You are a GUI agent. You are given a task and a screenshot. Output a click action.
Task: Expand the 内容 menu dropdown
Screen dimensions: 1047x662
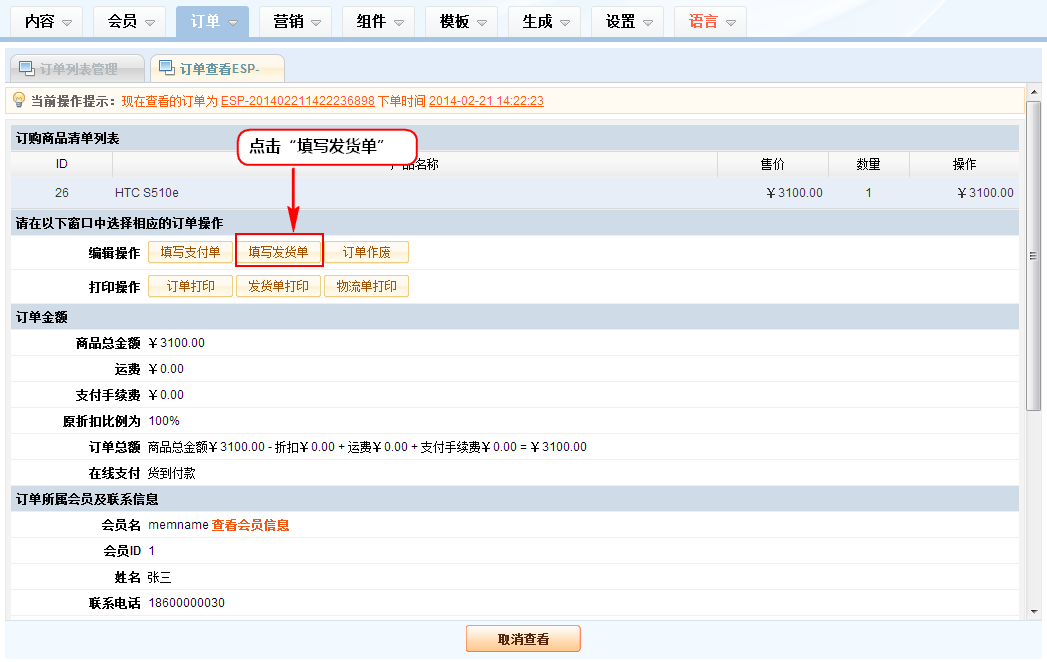click(x=48, y=22)
